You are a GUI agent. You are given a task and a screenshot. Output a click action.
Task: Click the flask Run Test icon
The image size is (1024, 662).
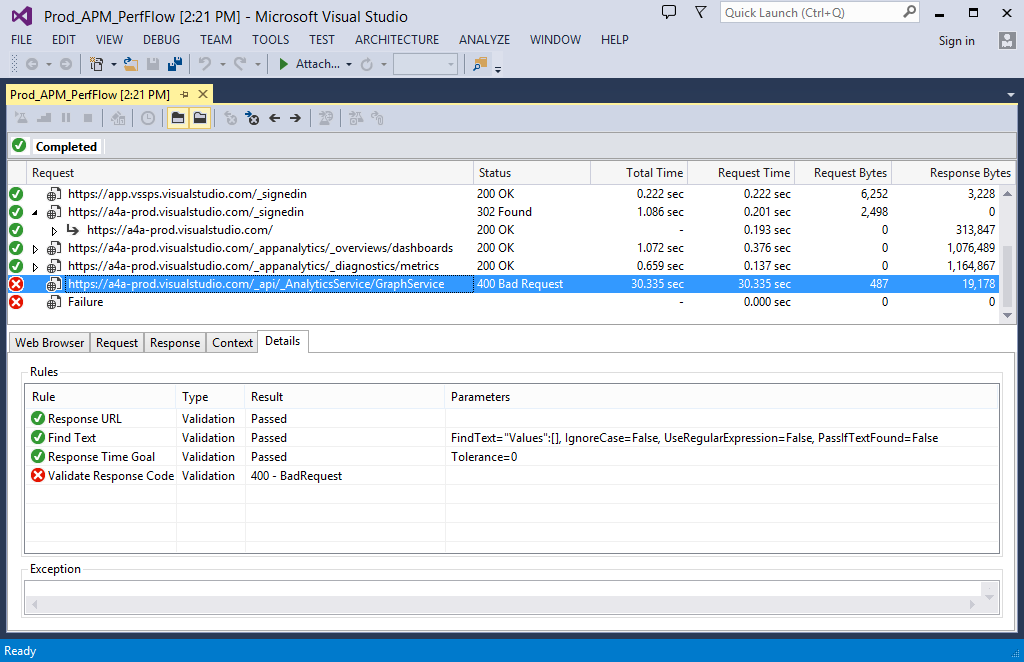click(x=22, y=118)
